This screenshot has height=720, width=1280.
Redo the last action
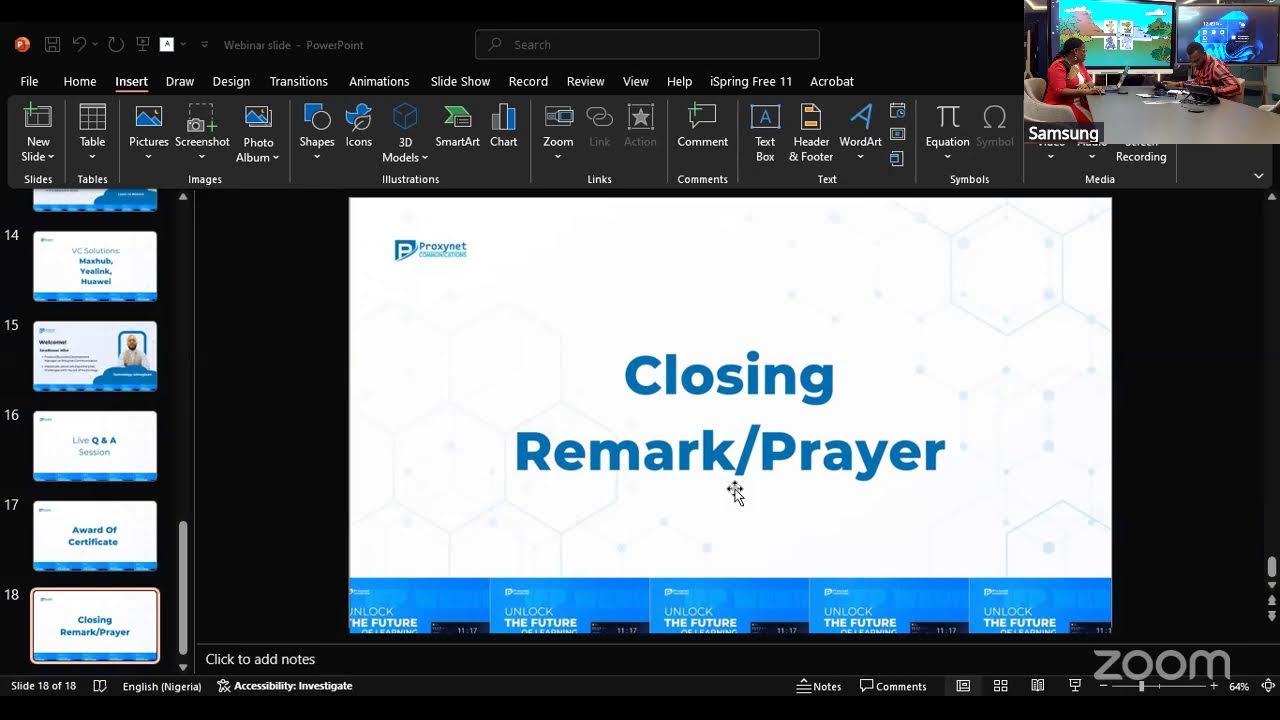(116, 45)
